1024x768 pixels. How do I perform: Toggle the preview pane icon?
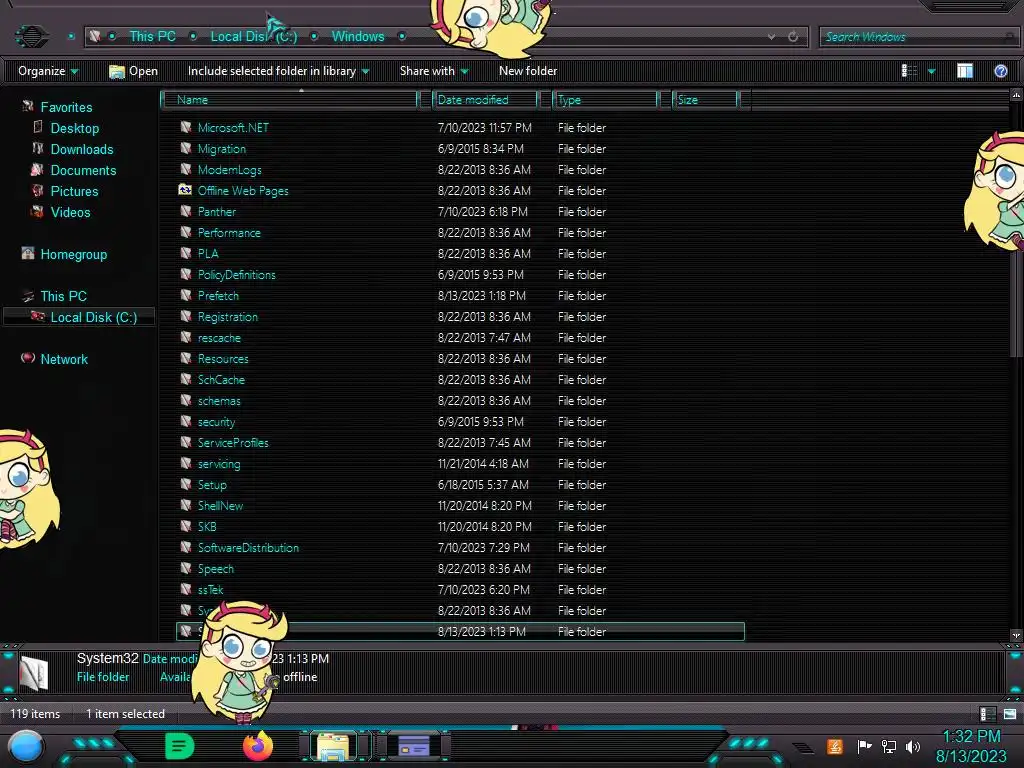click(965, 71)
